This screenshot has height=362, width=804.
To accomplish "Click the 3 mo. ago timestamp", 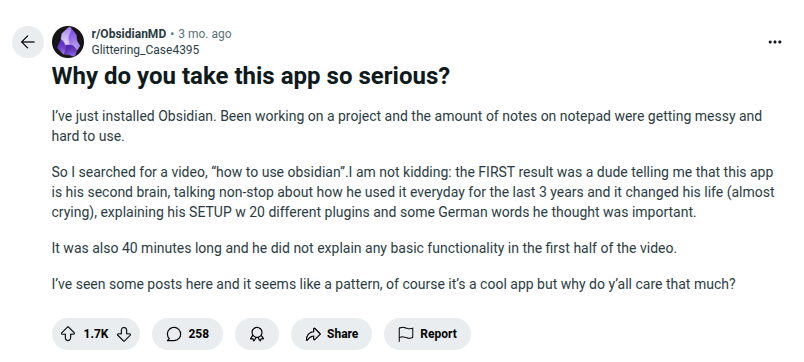I will (x=205, y=34).
